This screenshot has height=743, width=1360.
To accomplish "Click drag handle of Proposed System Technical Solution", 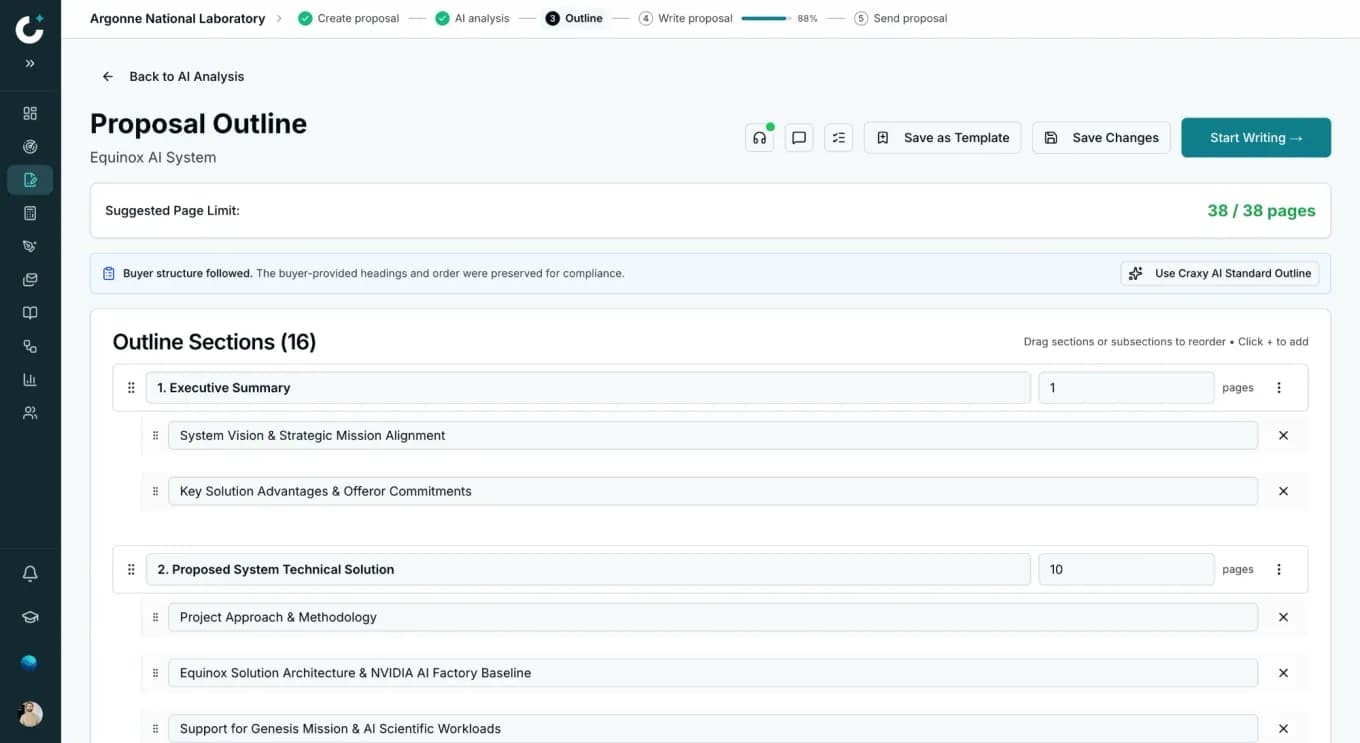I will click(131, 570).
